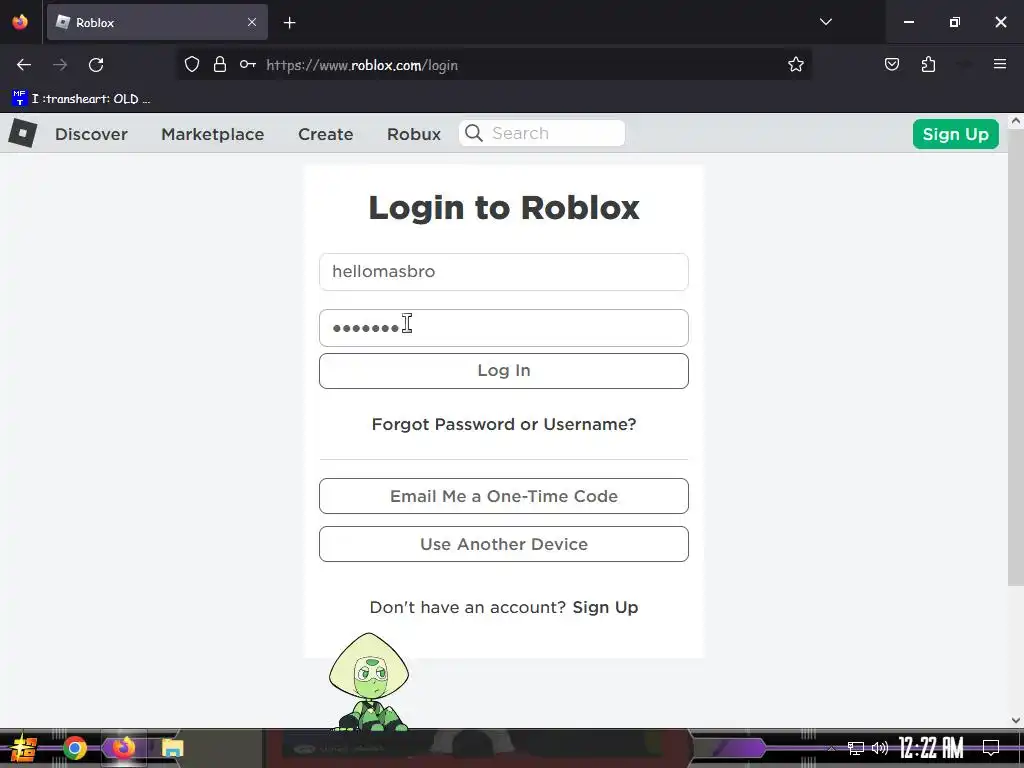Click the Log In button

click(504, 371)
